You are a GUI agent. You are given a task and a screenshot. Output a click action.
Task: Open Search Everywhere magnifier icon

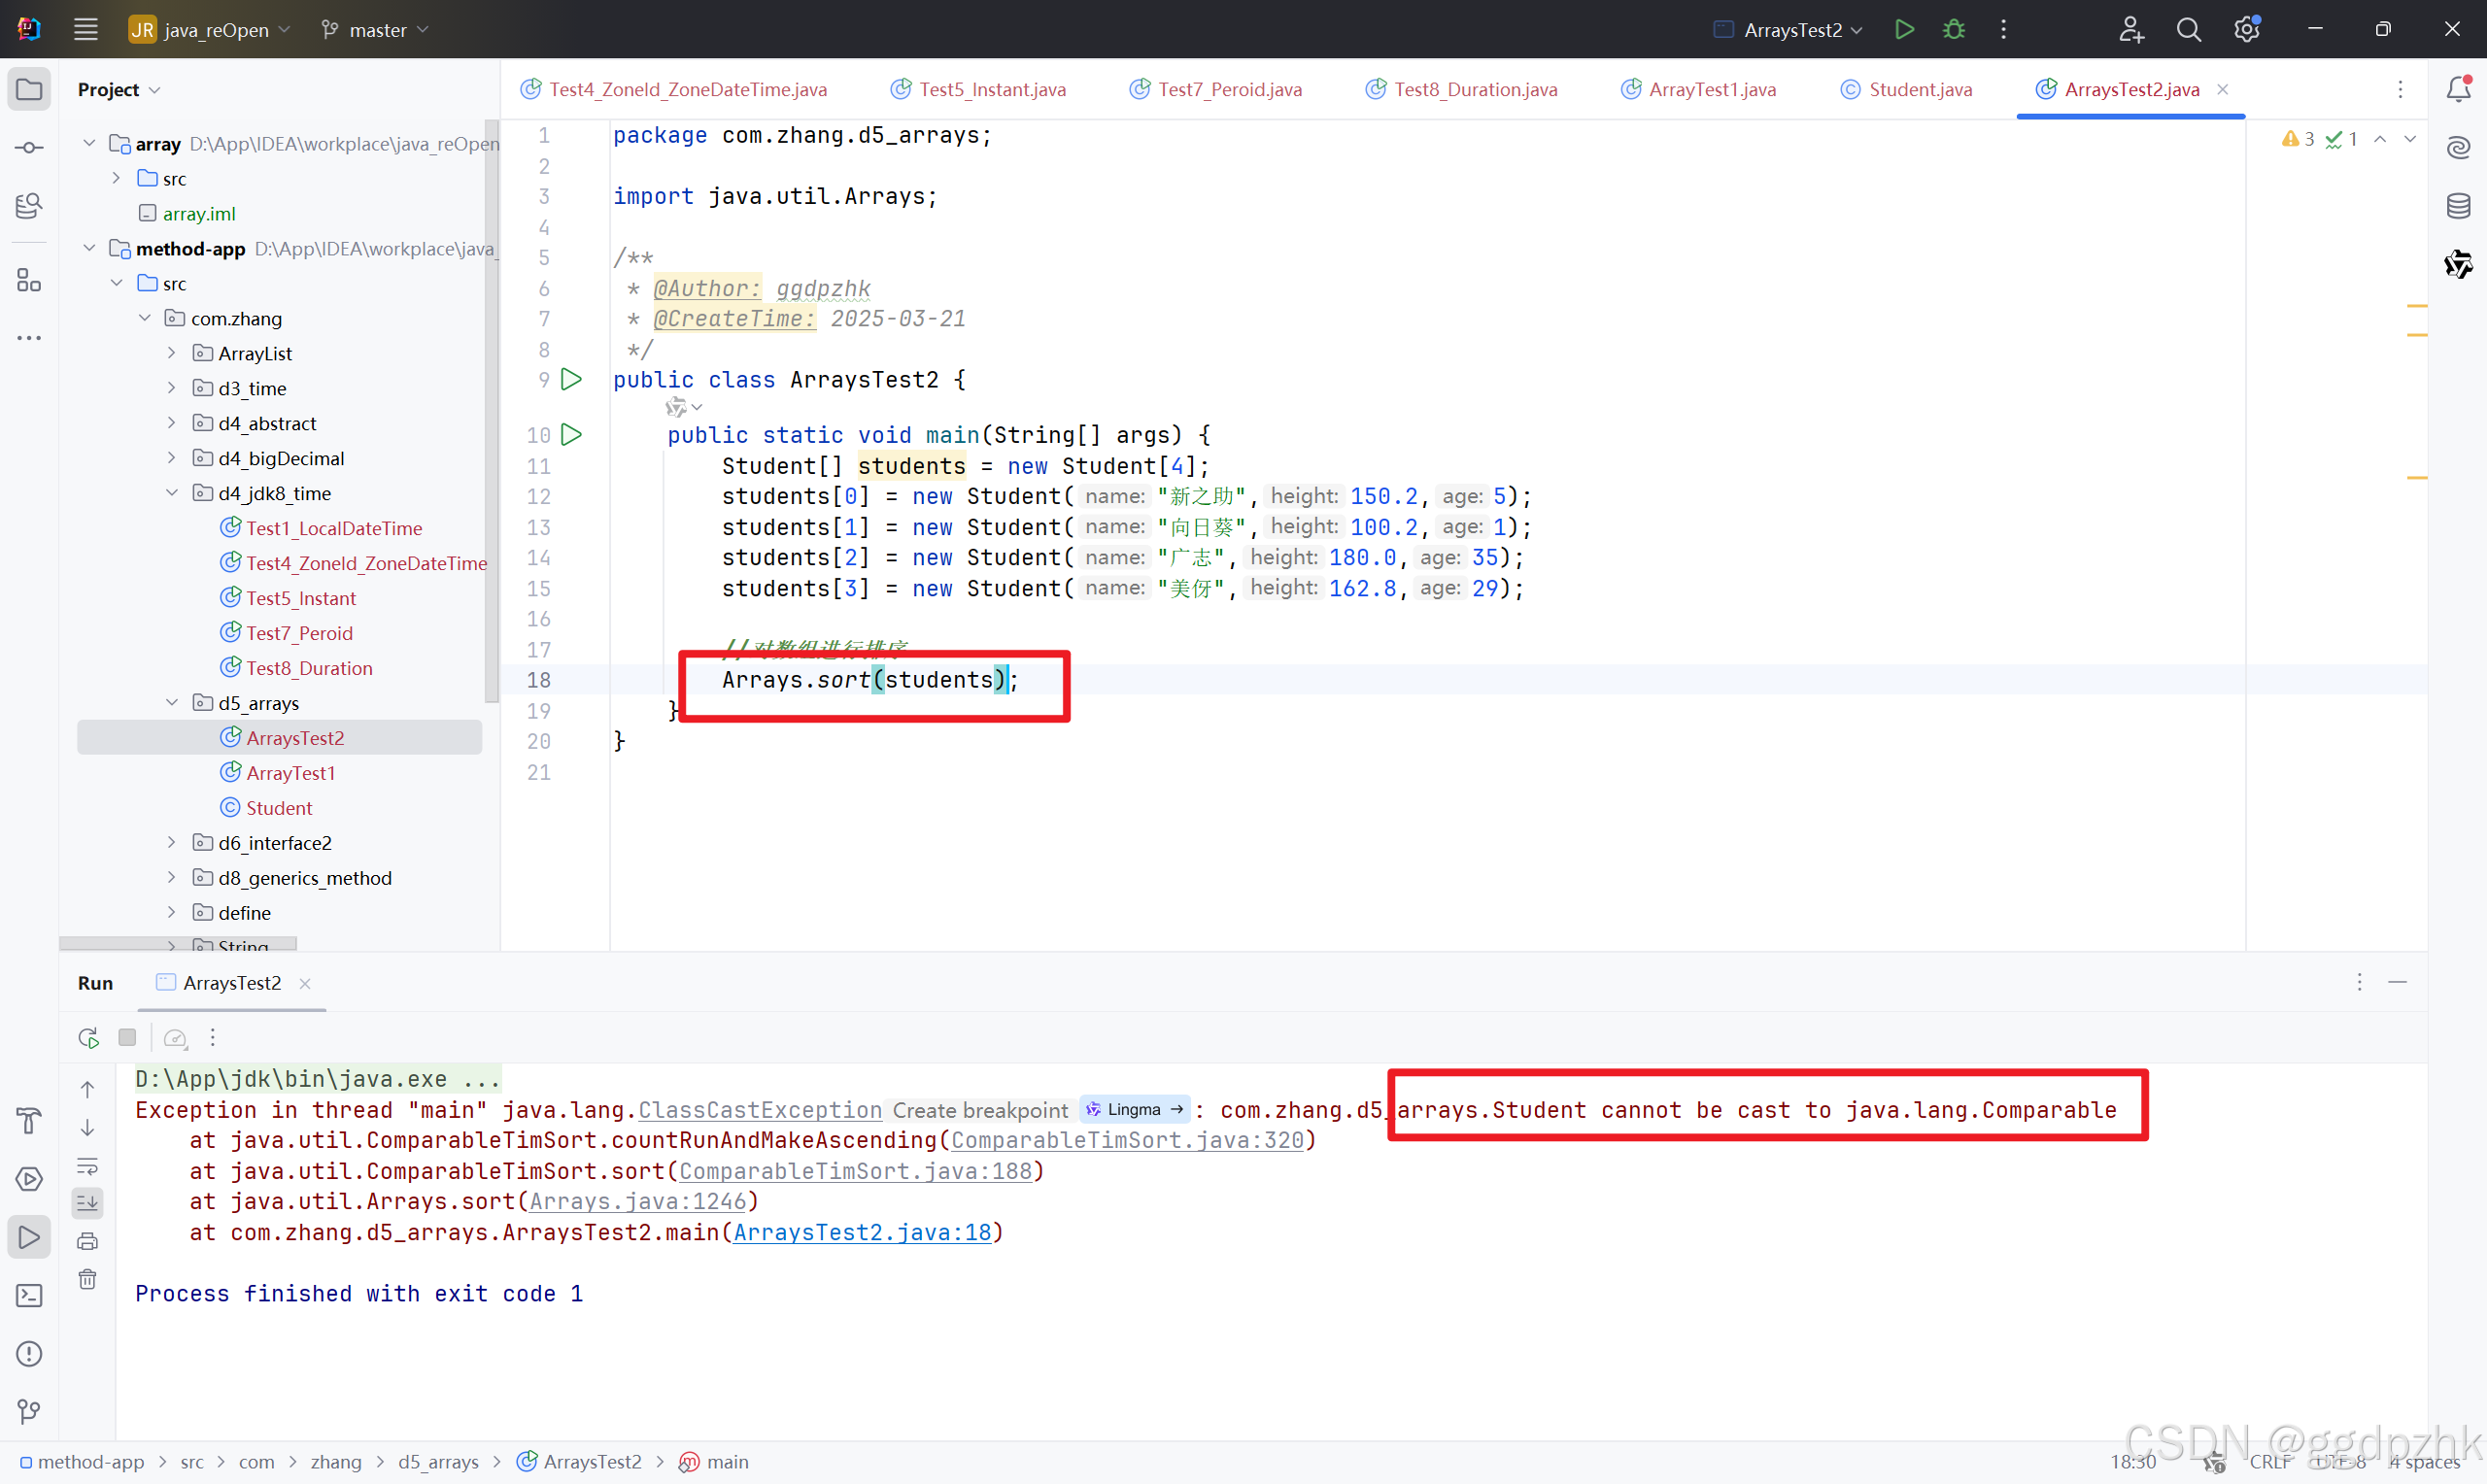coord(2188,29)
